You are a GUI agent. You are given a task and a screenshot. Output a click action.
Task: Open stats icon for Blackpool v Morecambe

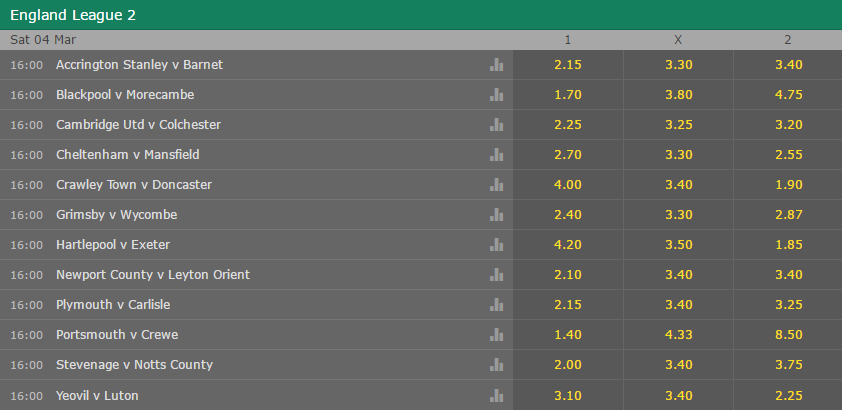[x=496, y=95]
